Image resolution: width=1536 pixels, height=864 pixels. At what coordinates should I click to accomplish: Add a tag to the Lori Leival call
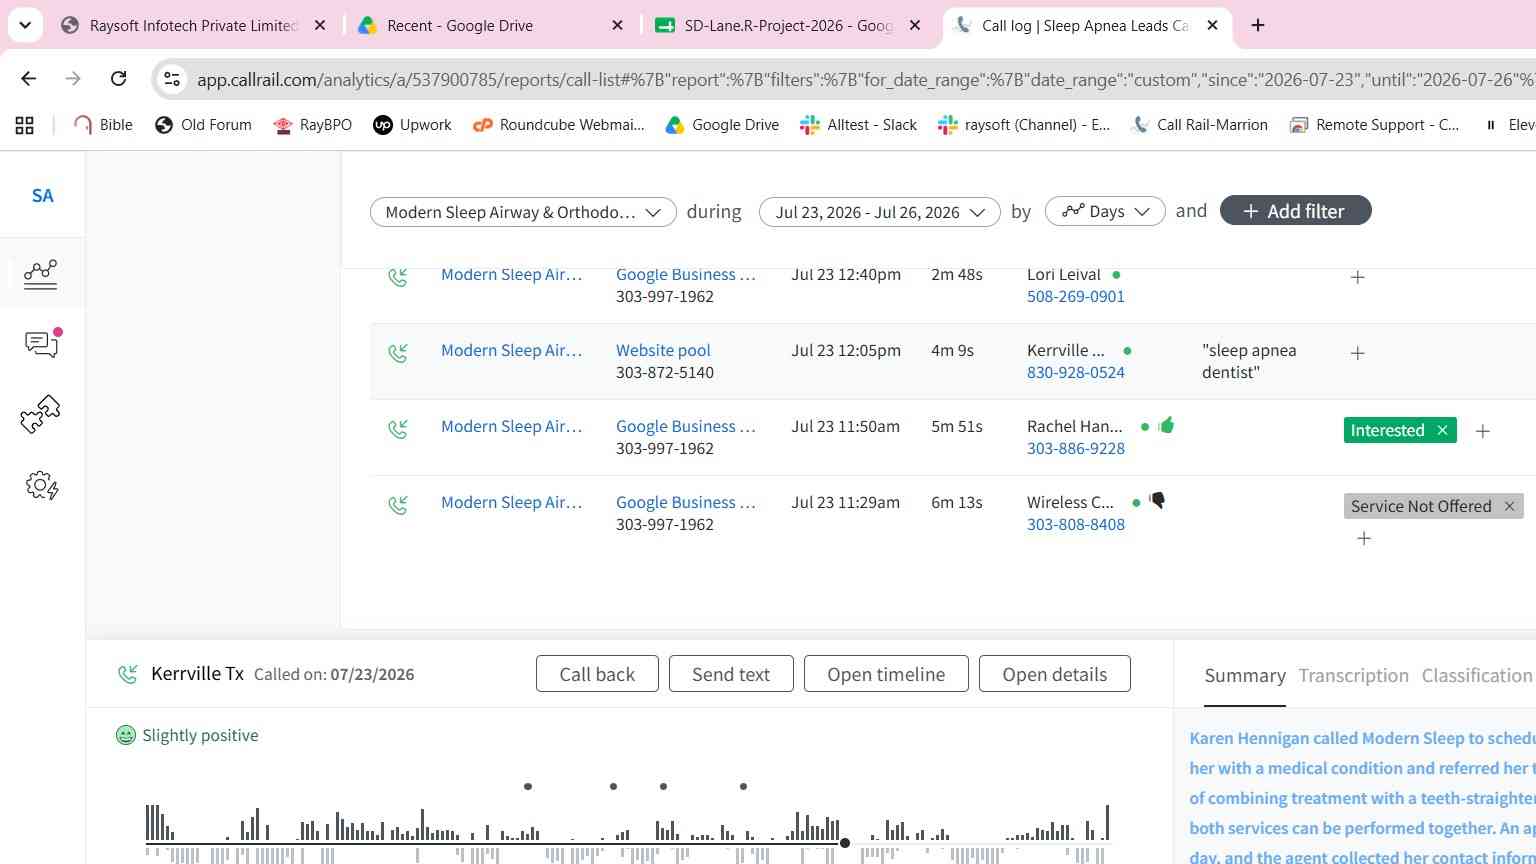coord(1357,277)
